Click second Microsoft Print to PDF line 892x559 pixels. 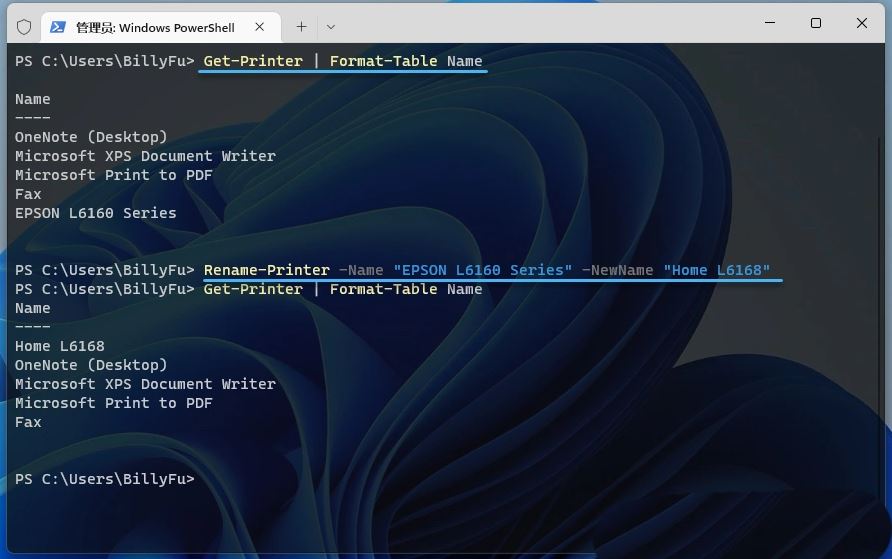114,403
